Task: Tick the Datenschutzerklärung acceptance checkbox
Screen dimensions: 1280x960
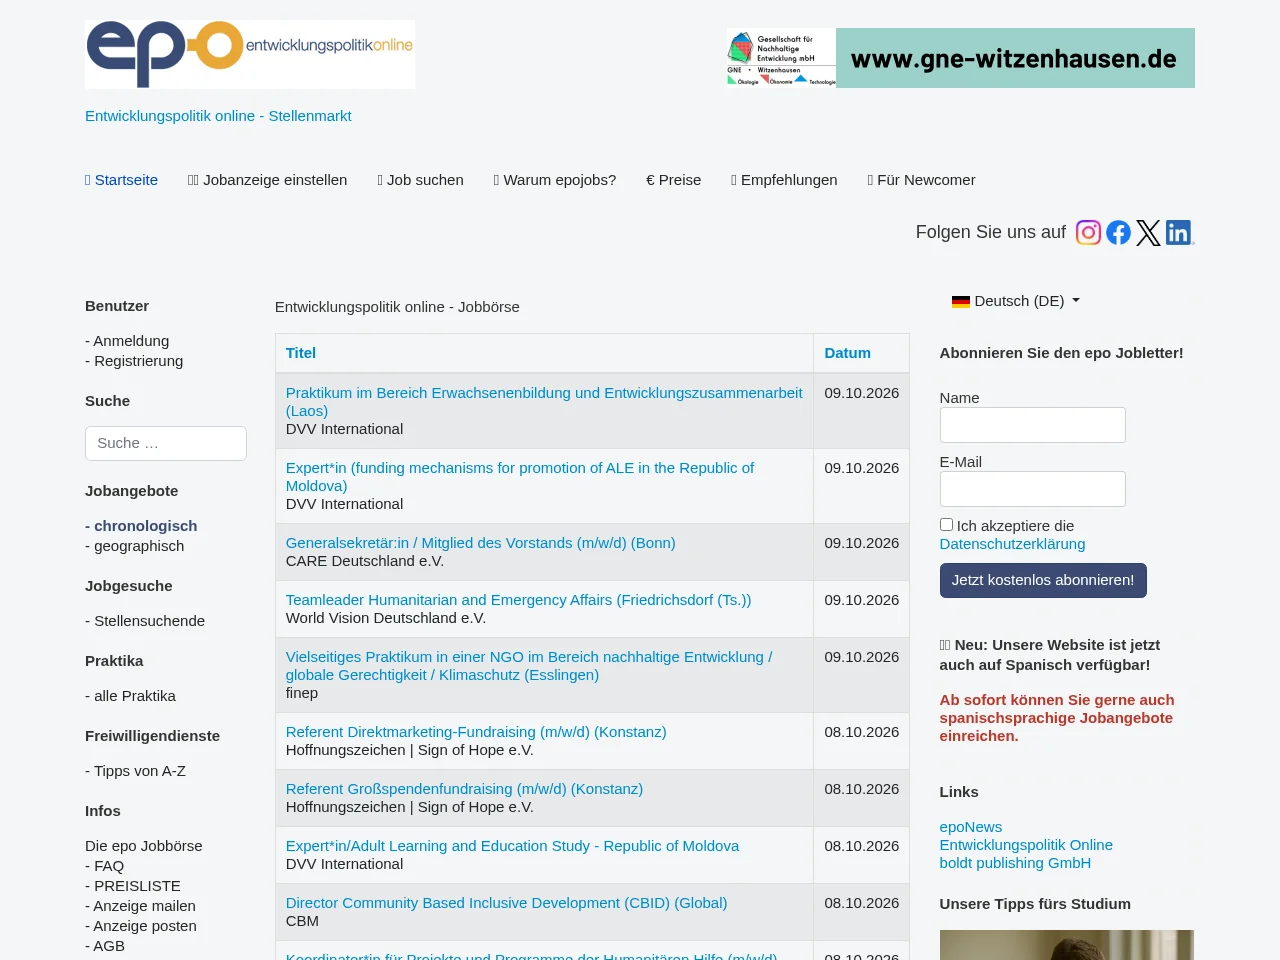Action: tap(946, 524)
